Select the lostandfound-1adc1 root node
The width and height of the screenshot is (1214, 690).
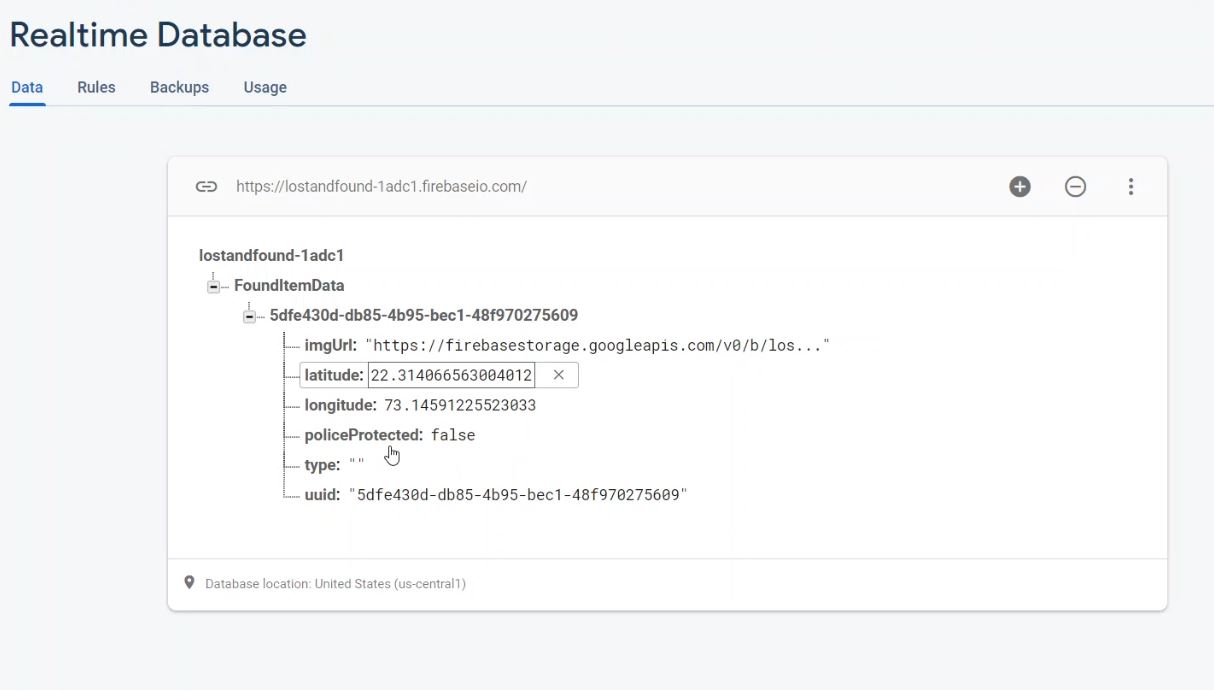click(x=272, y=255)
